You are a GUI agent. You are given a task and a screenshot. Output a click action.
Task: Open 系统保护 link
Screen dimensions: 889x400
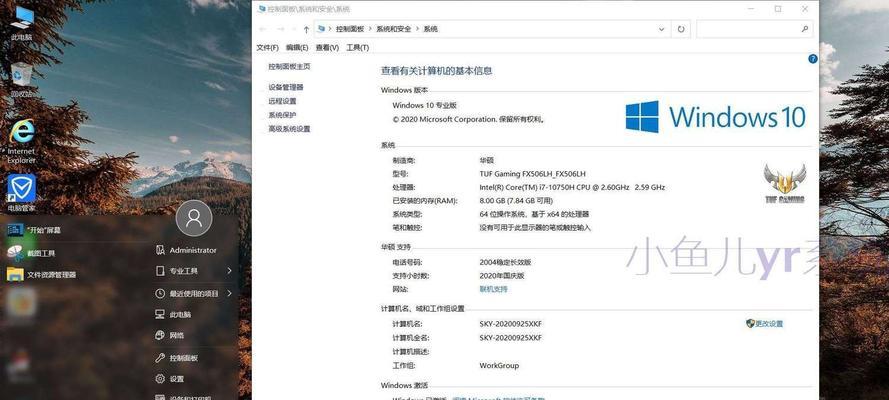[282, 115]
